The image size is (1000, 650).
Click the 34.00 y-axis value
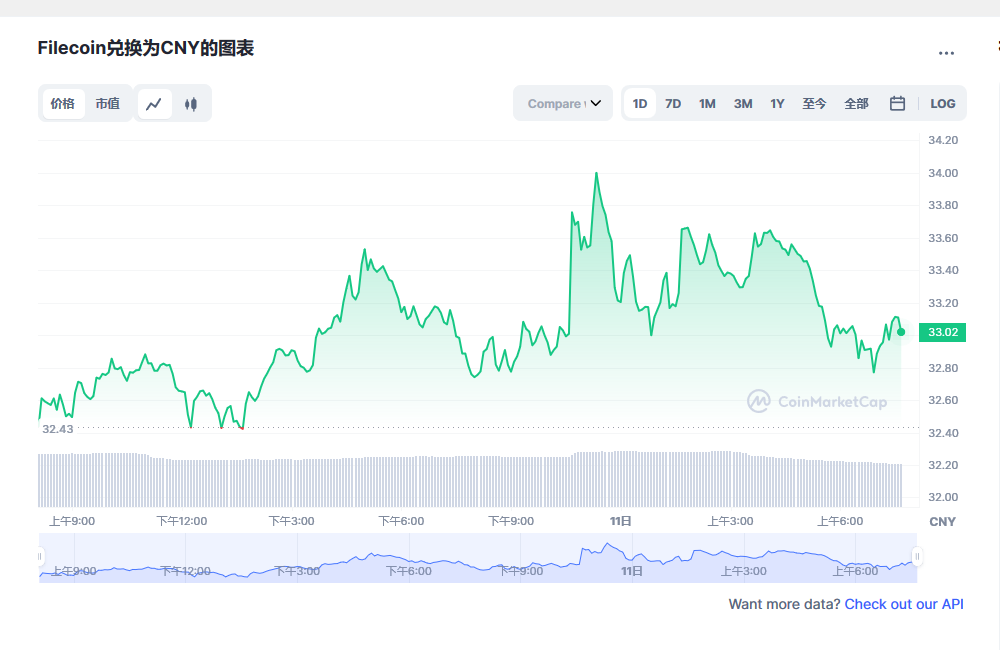coord(943,173)
